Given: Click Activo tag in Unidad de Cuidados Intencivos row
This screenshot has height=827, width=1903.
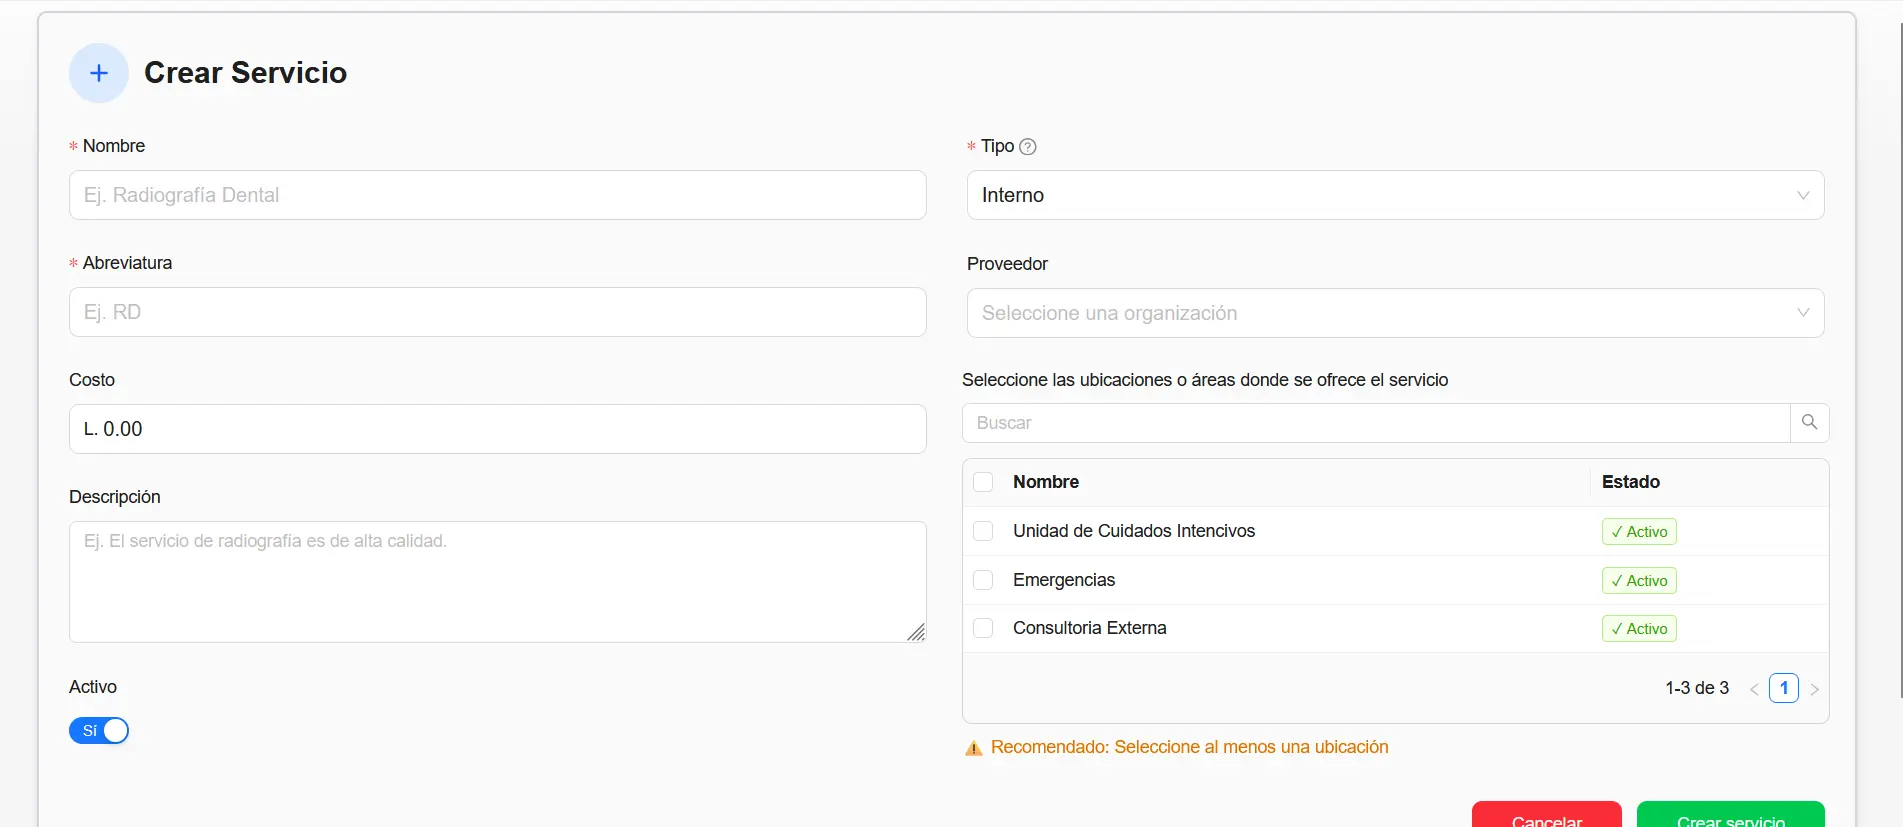Looking at the screenshot, I should (x=1639, y=532).
